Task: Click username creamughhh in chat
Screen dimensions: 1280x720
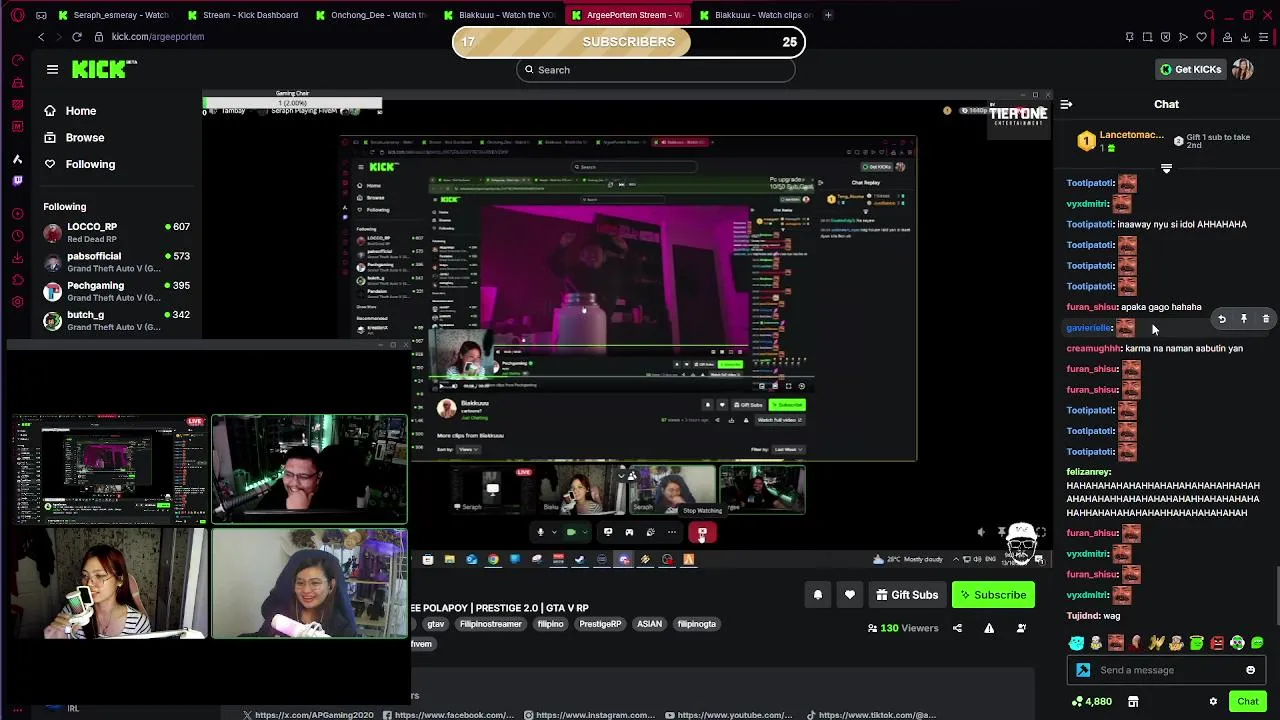Action: pos(1093,348)
